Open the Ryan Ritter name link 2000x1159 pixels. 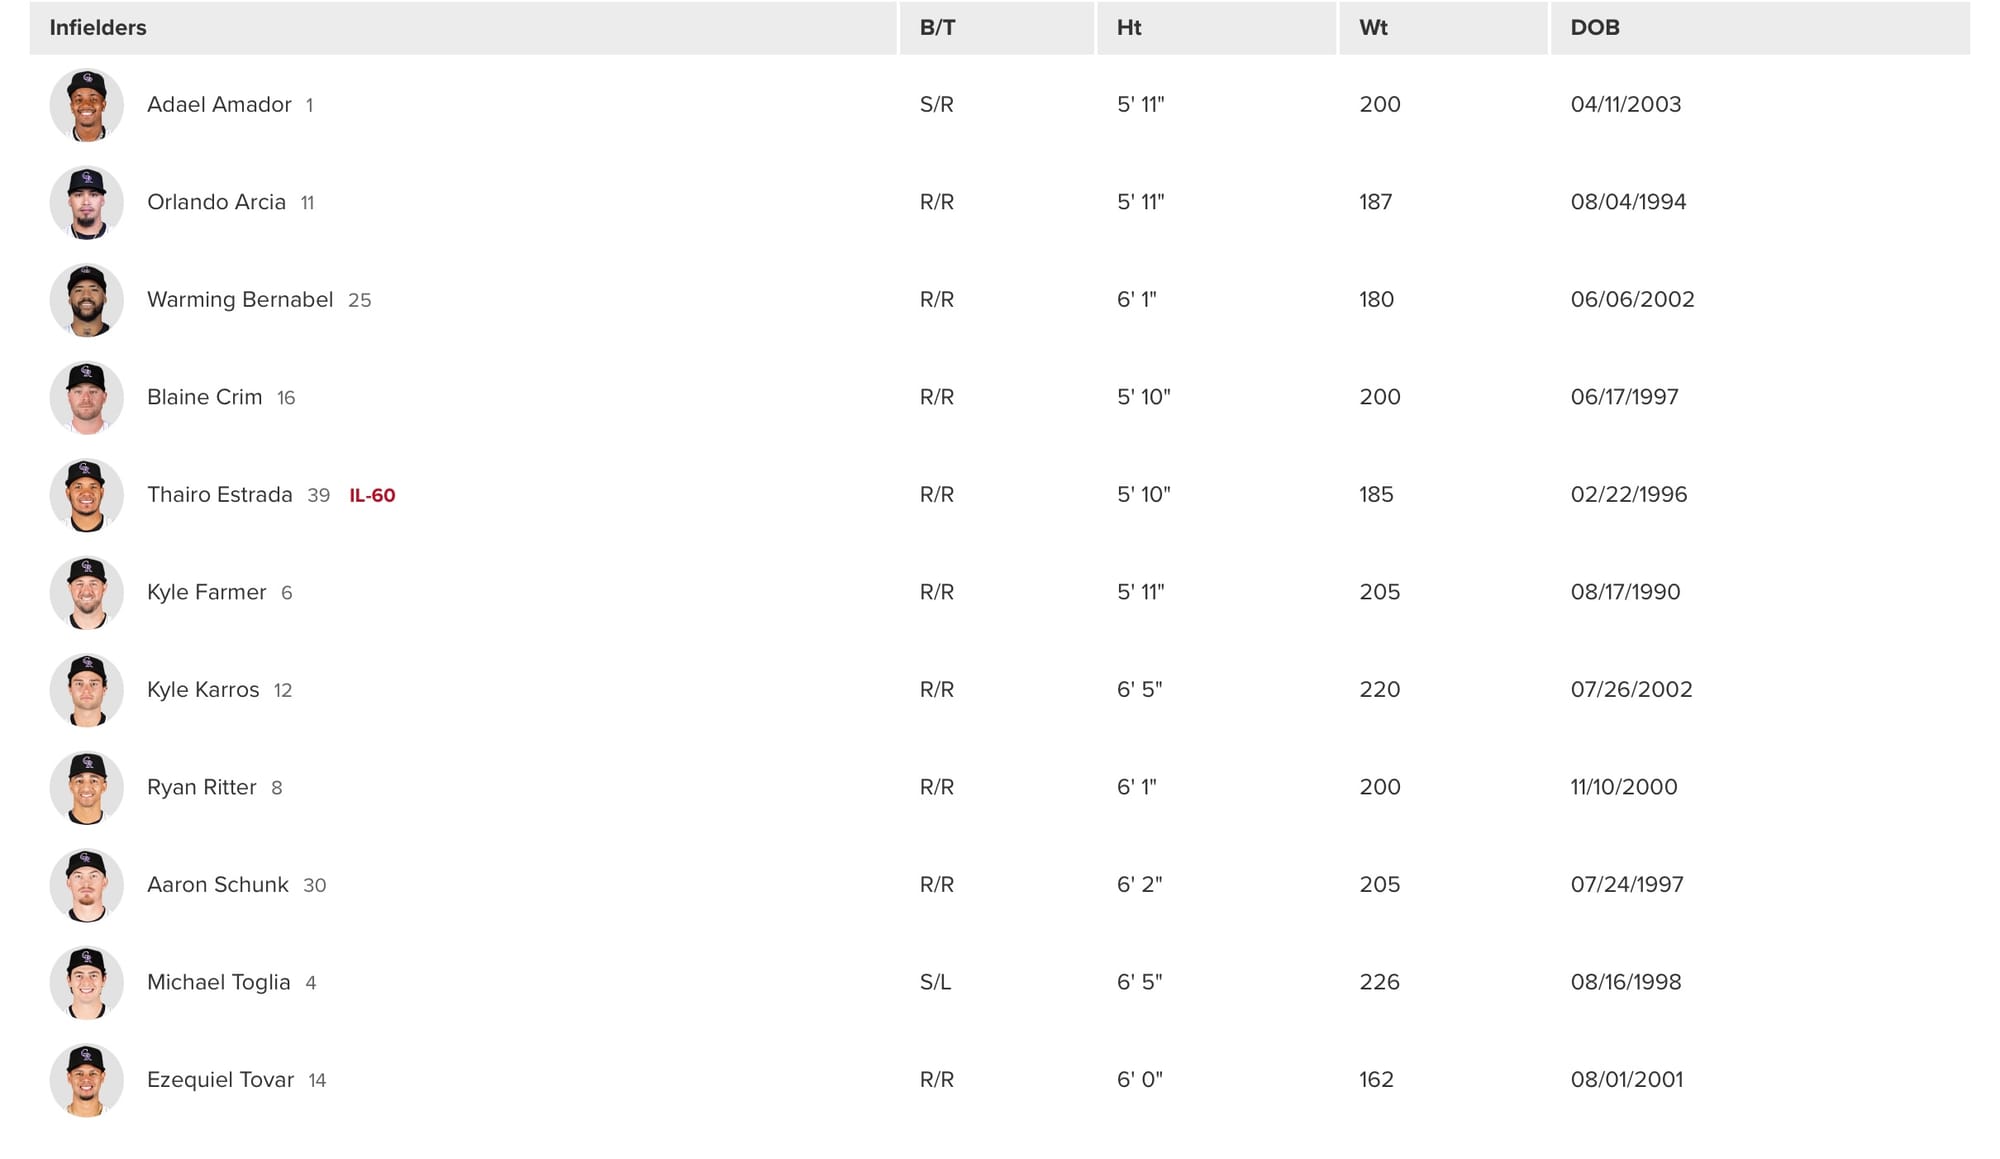[x=201, y=787]
